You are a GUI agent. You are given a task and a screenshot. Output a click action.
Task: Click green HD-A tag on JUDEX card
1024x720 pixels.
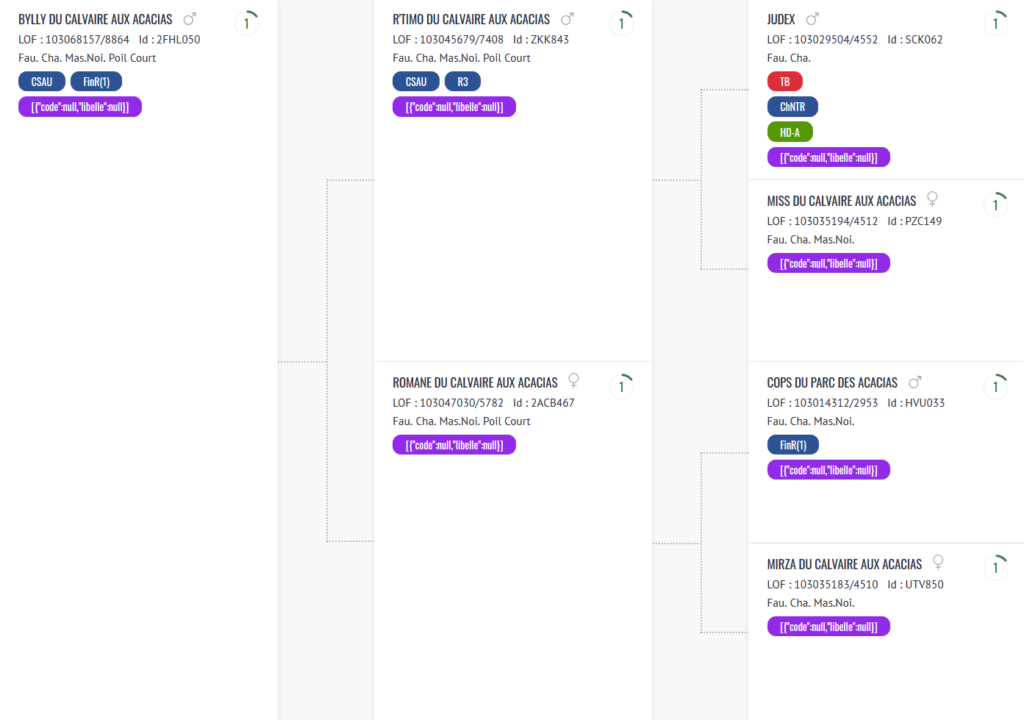point(790,133)
